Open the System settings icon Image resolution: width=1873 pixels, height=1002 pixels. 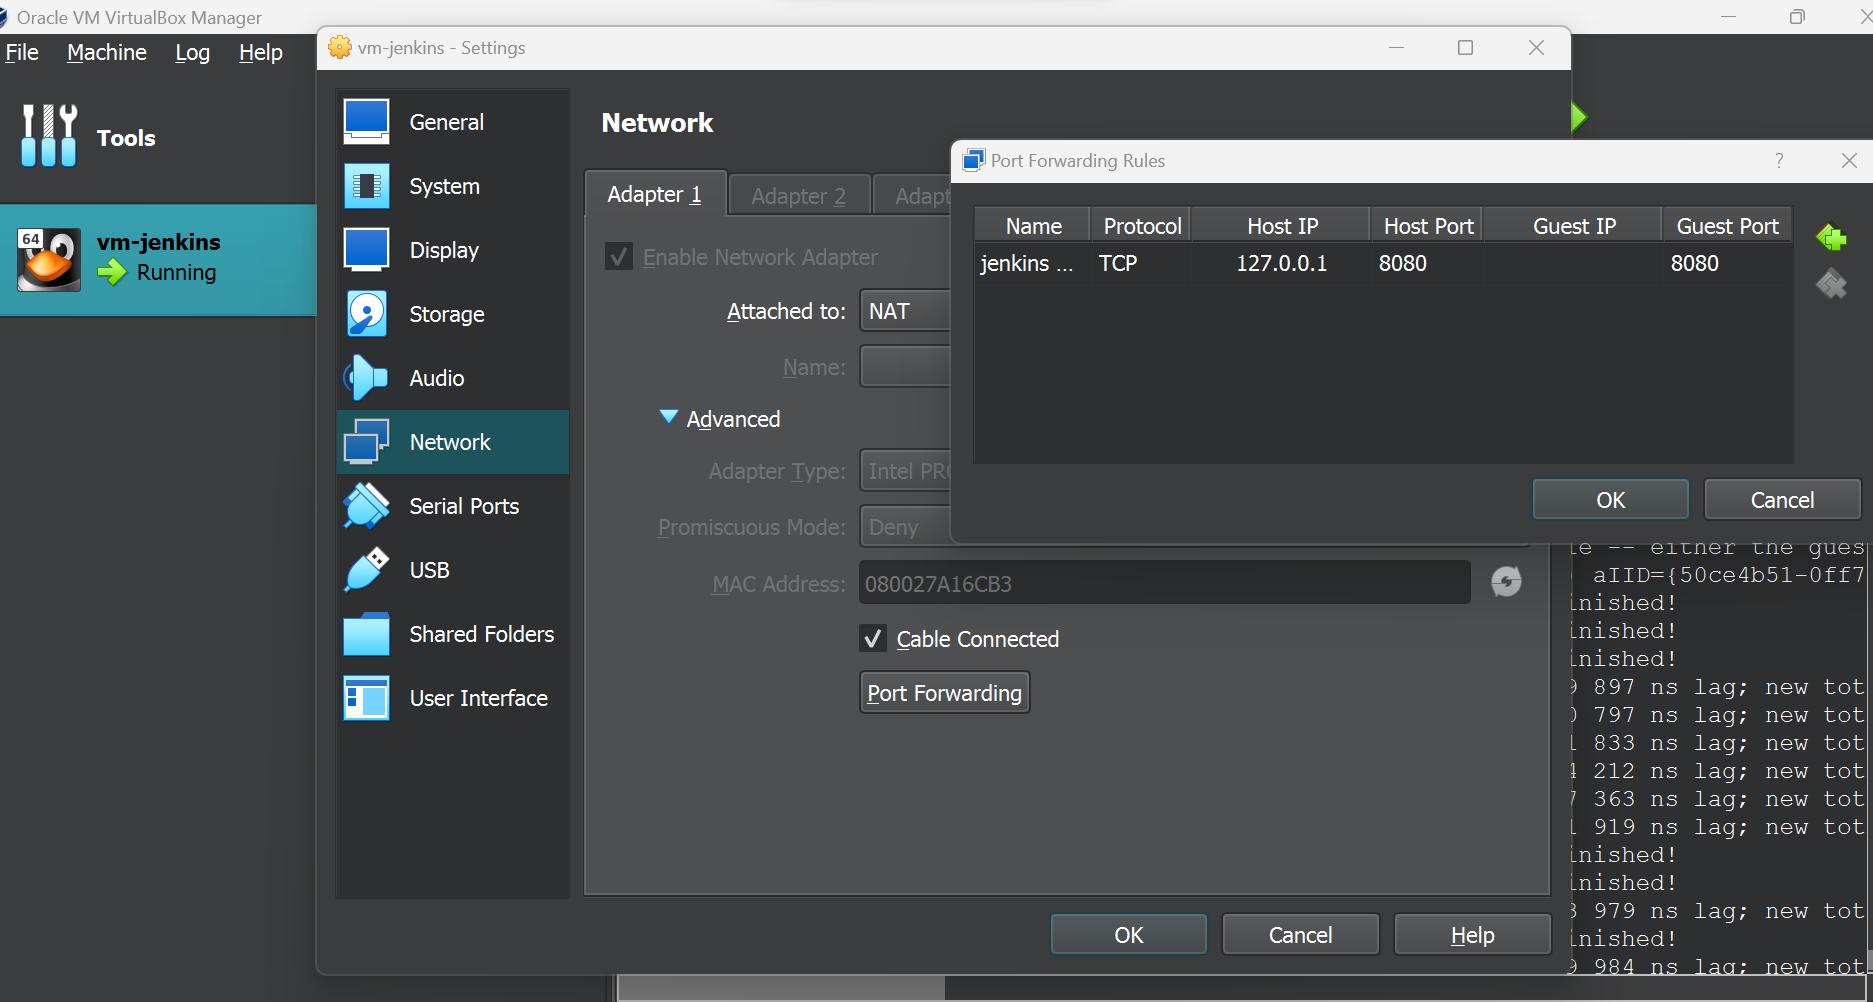point(366,185)
